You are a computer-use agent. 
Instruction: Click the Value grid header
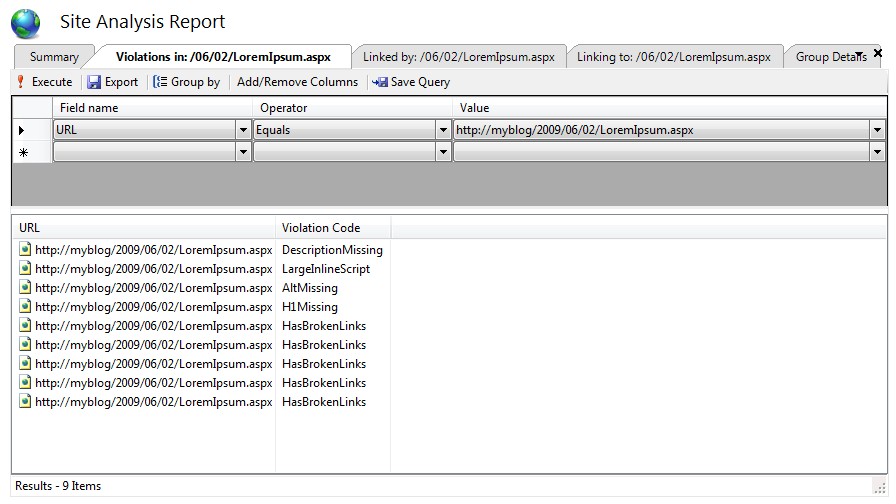[670, 107]
